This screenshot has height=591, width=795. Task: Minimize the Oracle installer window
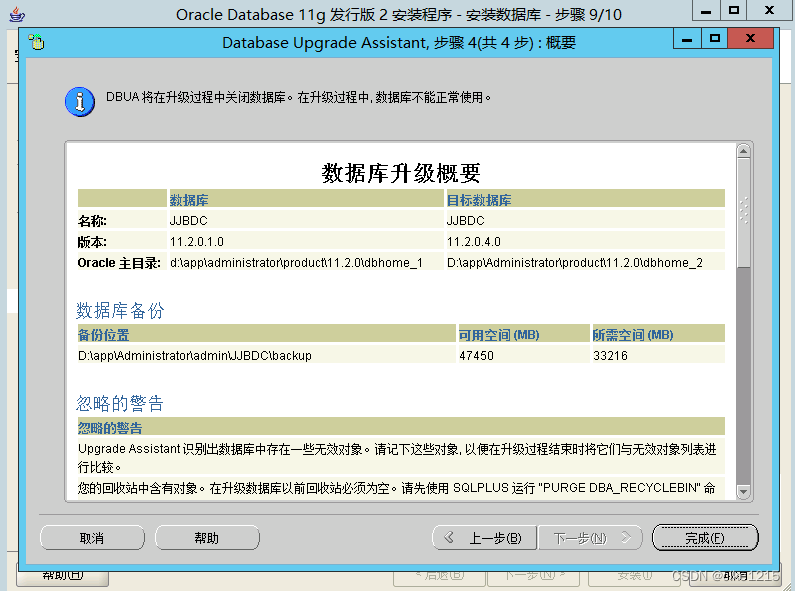pyautogui.click(x=706, y=10)
